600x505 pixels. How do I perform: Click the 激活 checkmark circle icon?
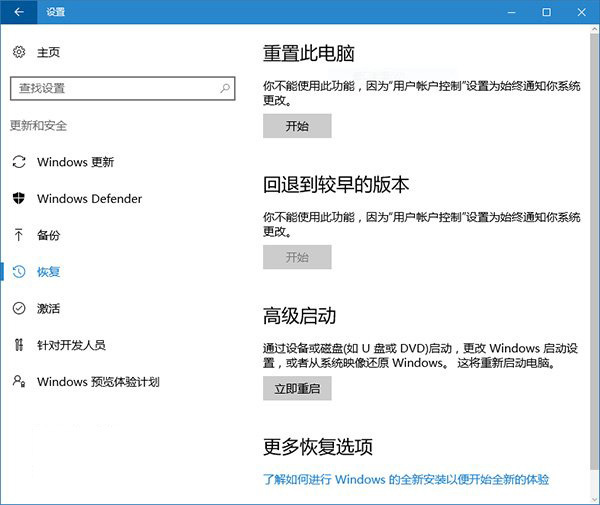point(19,308)
